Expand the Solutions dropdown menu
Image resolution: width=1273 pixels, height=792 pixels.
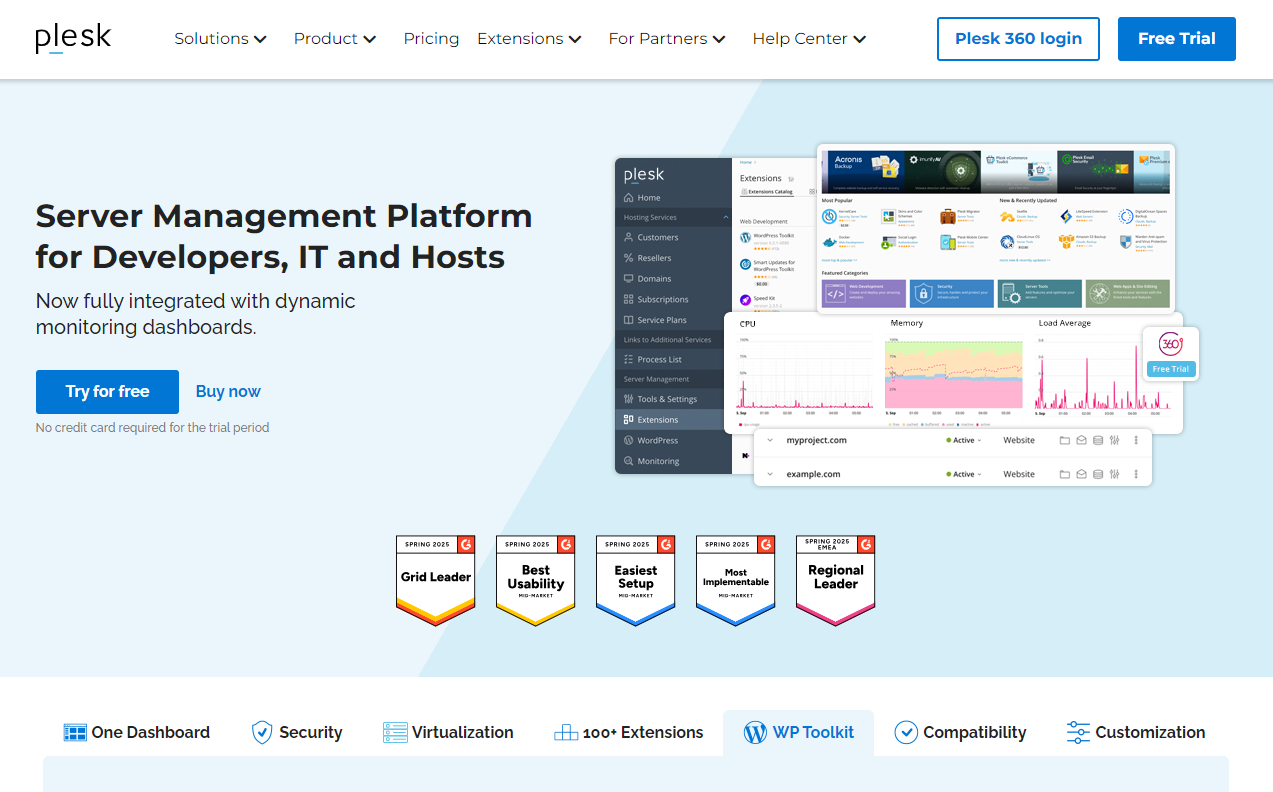coord(220,39)
